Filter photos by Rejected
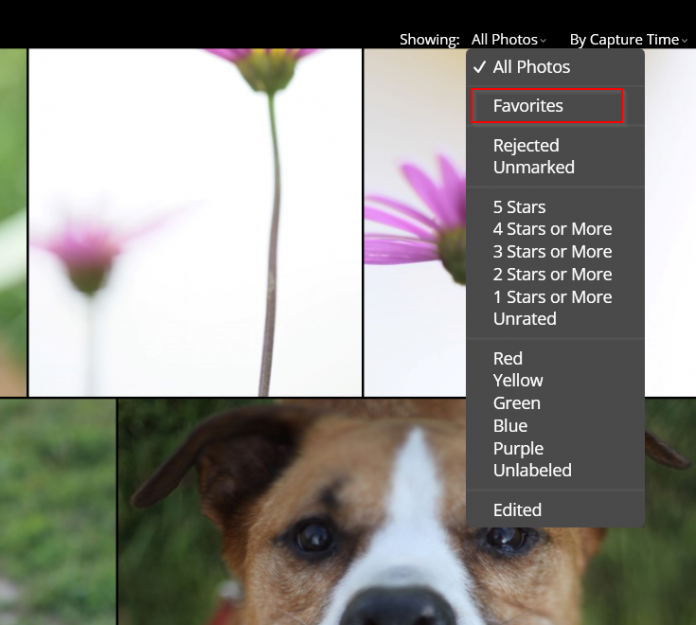 click(x=525, y=145)
